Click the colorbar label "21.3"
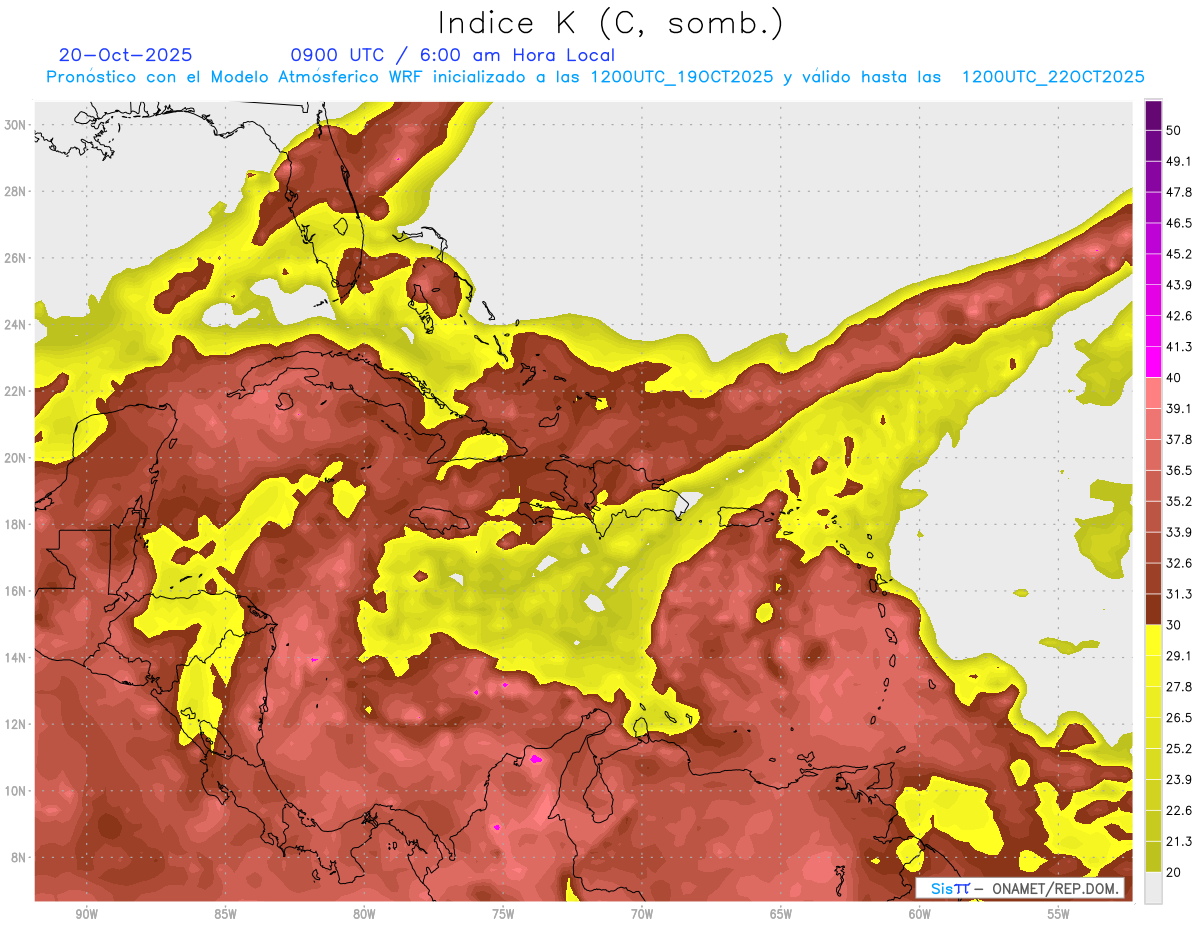1200x927 pixels. tap(1179, 842)
